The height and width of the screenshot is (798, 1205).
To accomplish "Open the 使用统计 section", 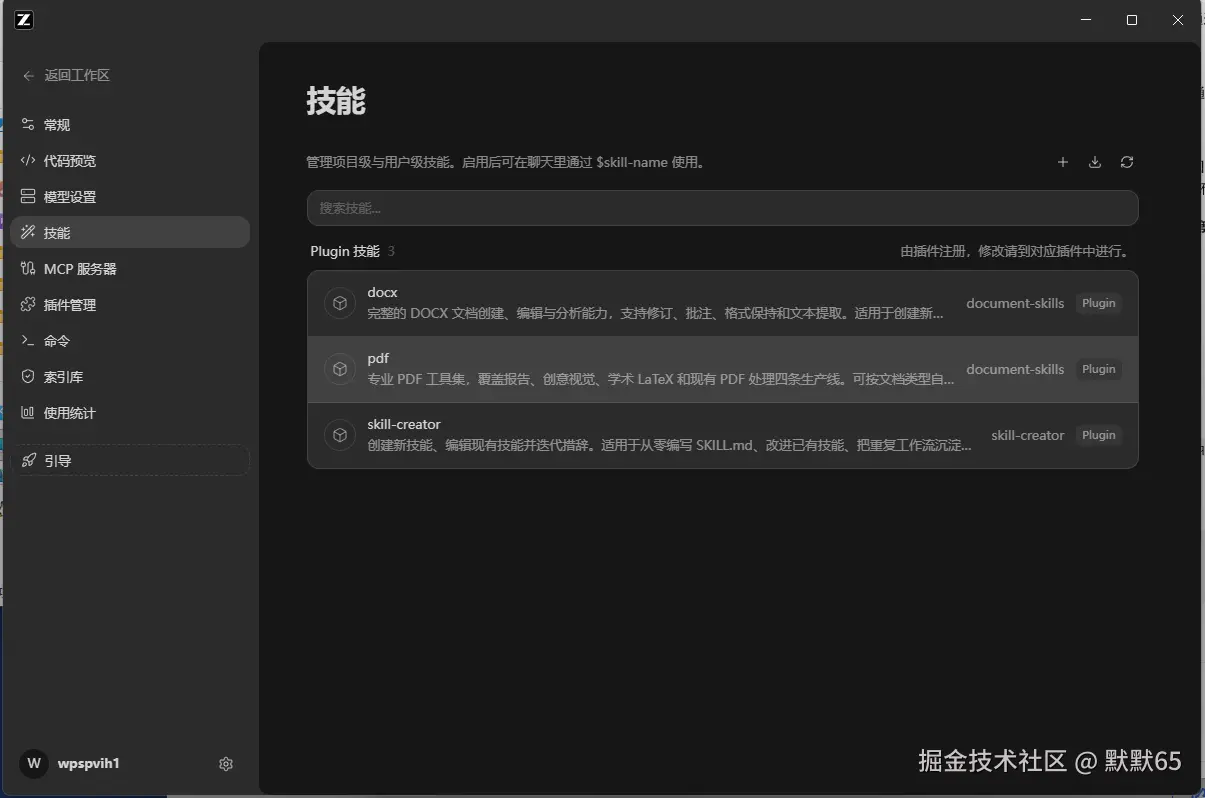I will click(x=130, y=413).
